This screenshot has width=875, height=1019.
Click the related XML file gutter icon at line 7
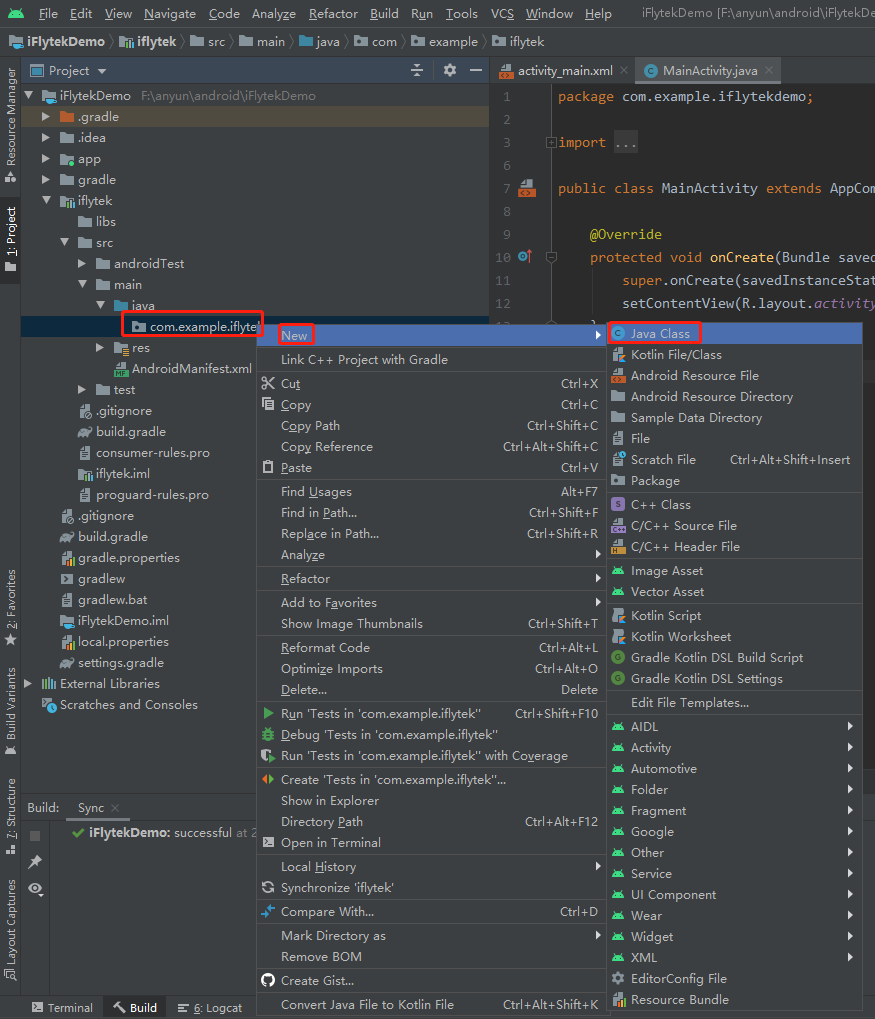point(527,188)
